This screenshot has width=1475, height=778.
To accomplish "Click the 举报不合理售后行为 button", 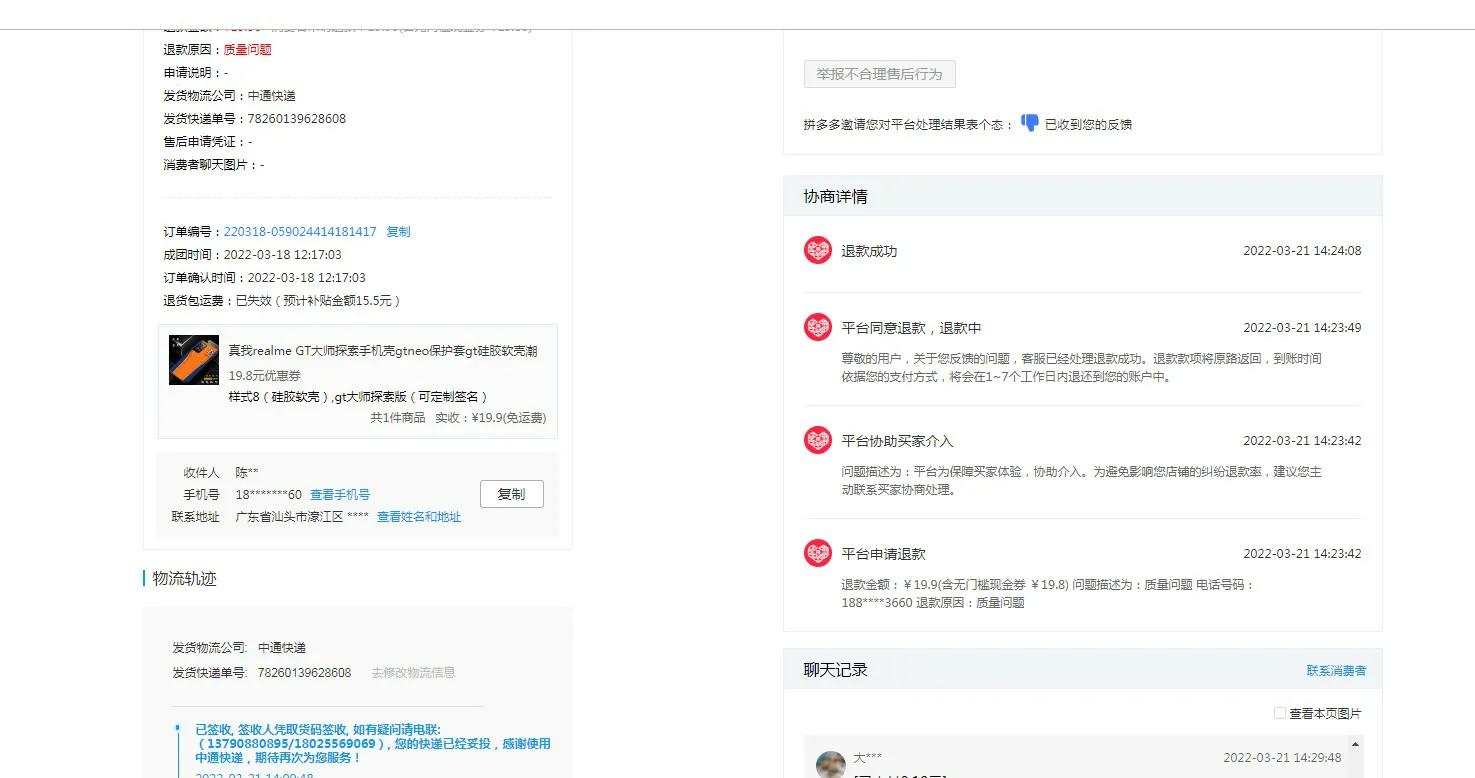I will tap(878, 74).
